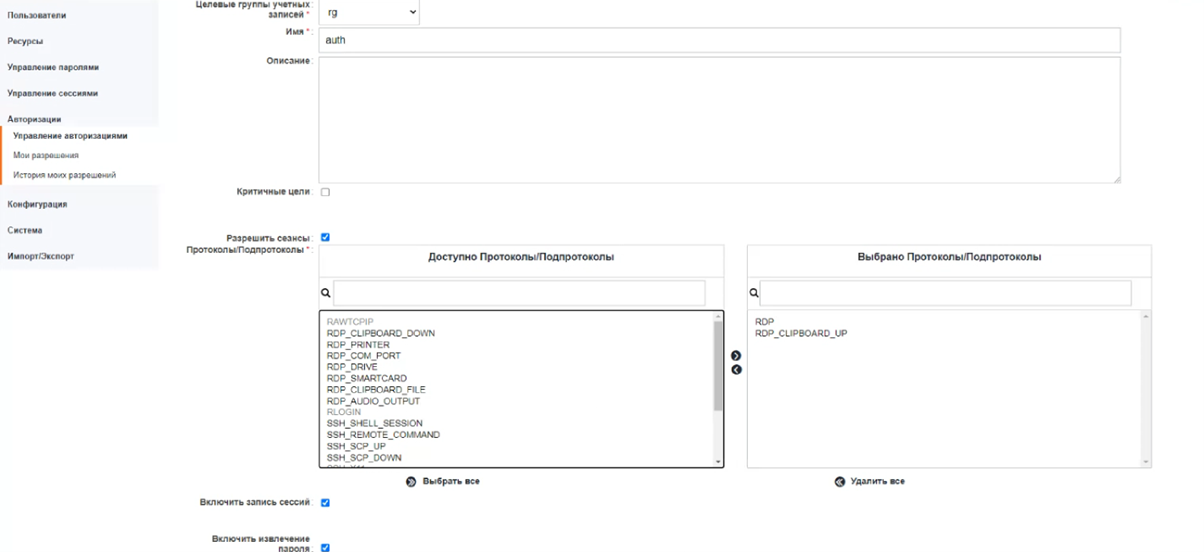Screen dimensions: 1204x552
Task: Click the search icon for available protocols
Action: 325,294
